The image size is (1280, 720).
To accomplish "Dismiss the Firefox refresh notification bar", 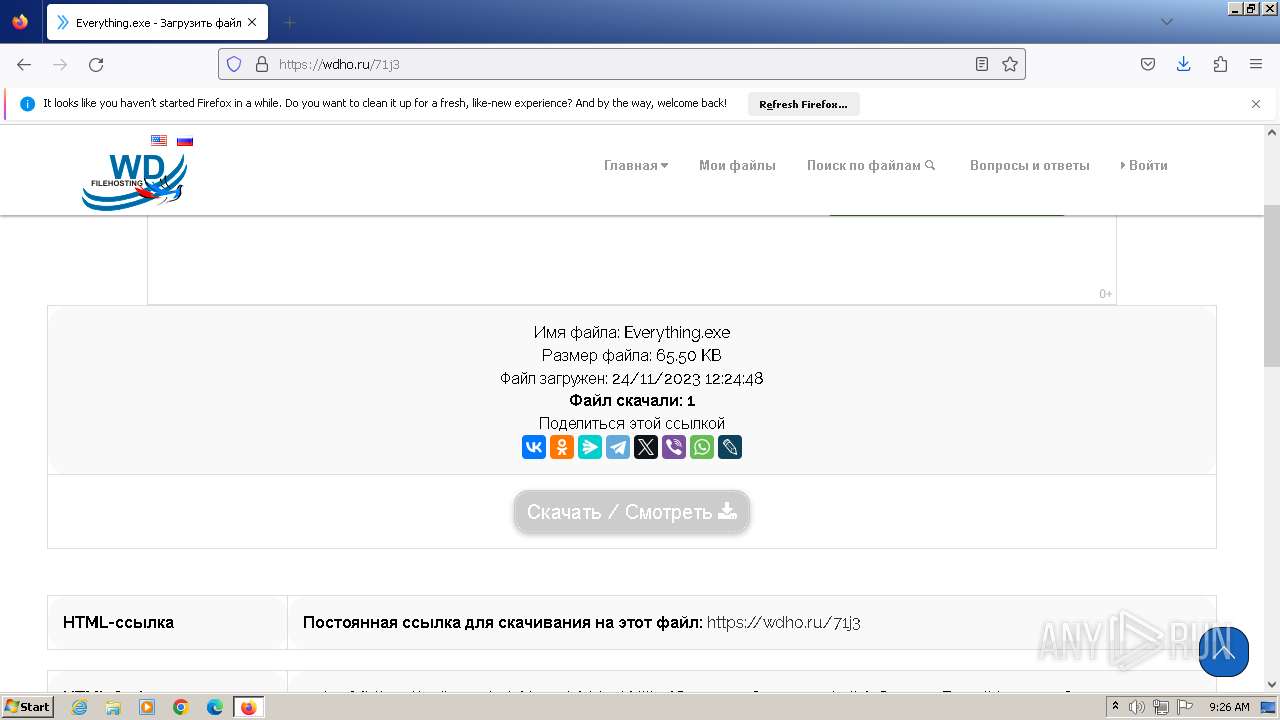I will tap(1256, 104).
